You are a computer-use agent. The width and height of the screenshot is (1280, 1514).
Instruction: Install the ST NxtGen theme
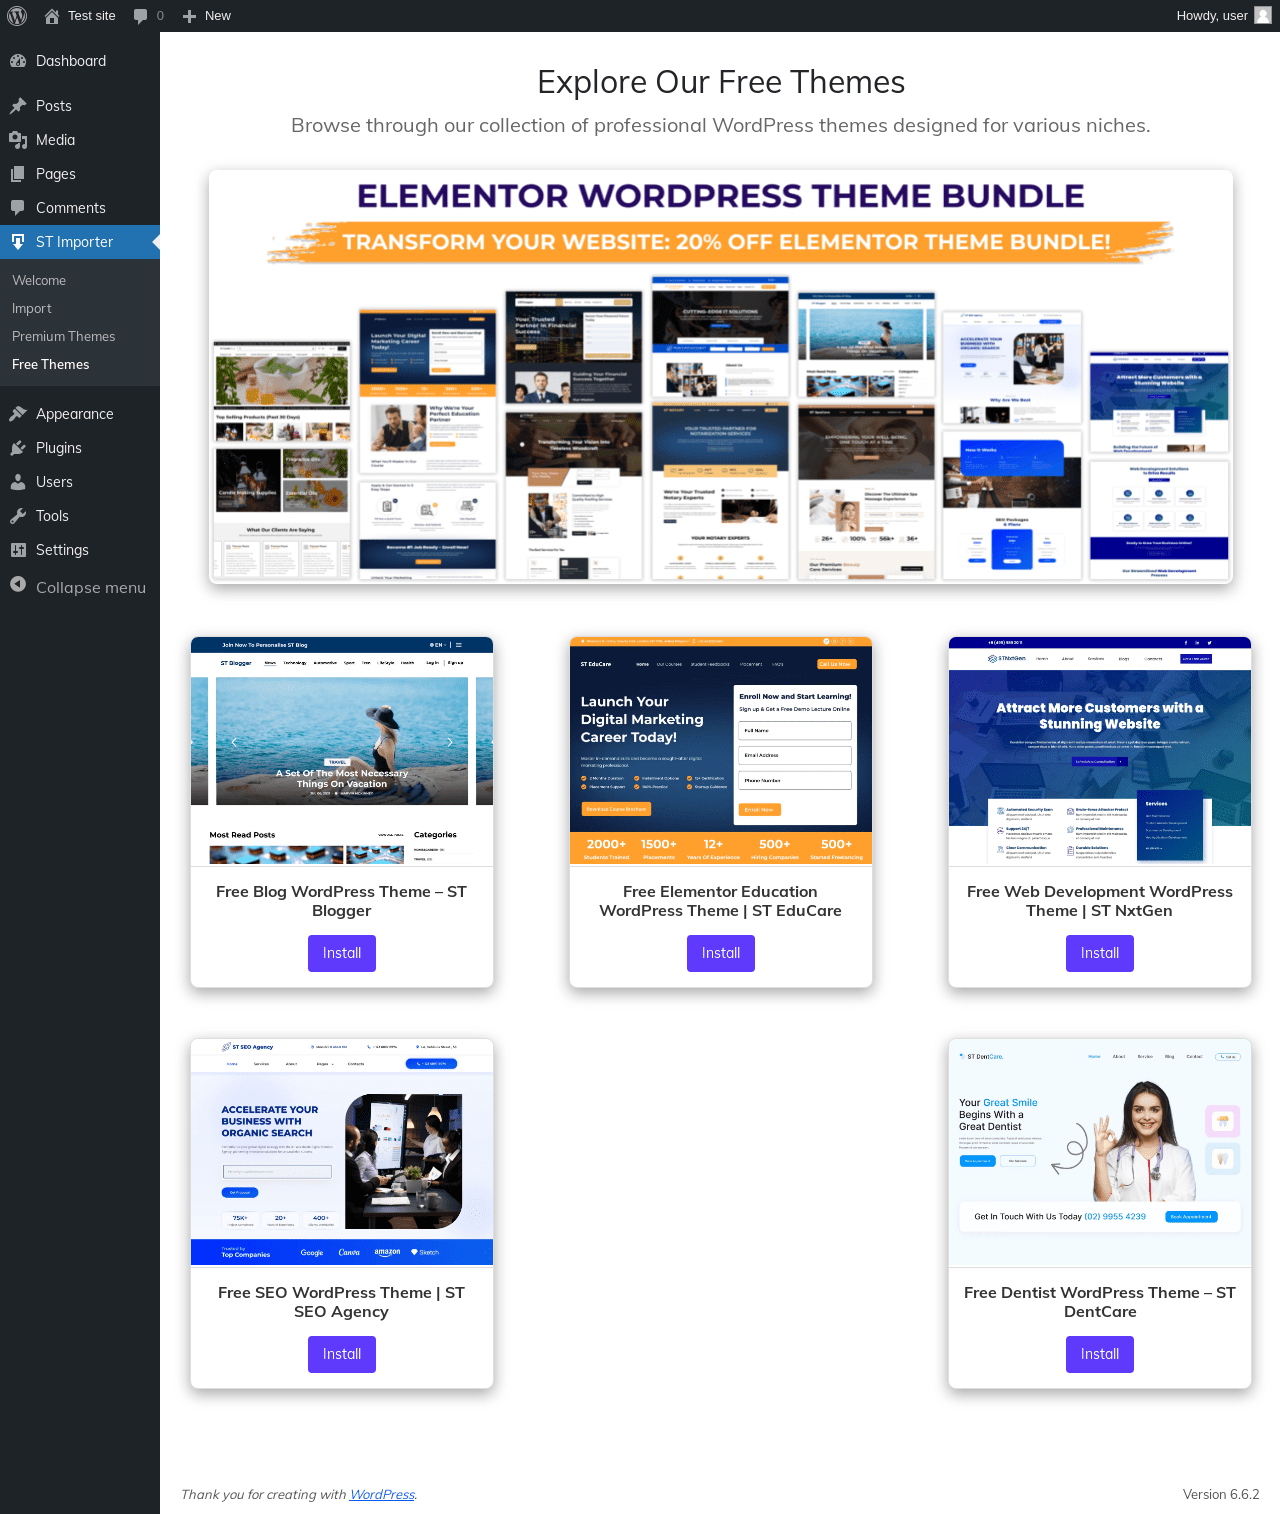[1100, 953]
